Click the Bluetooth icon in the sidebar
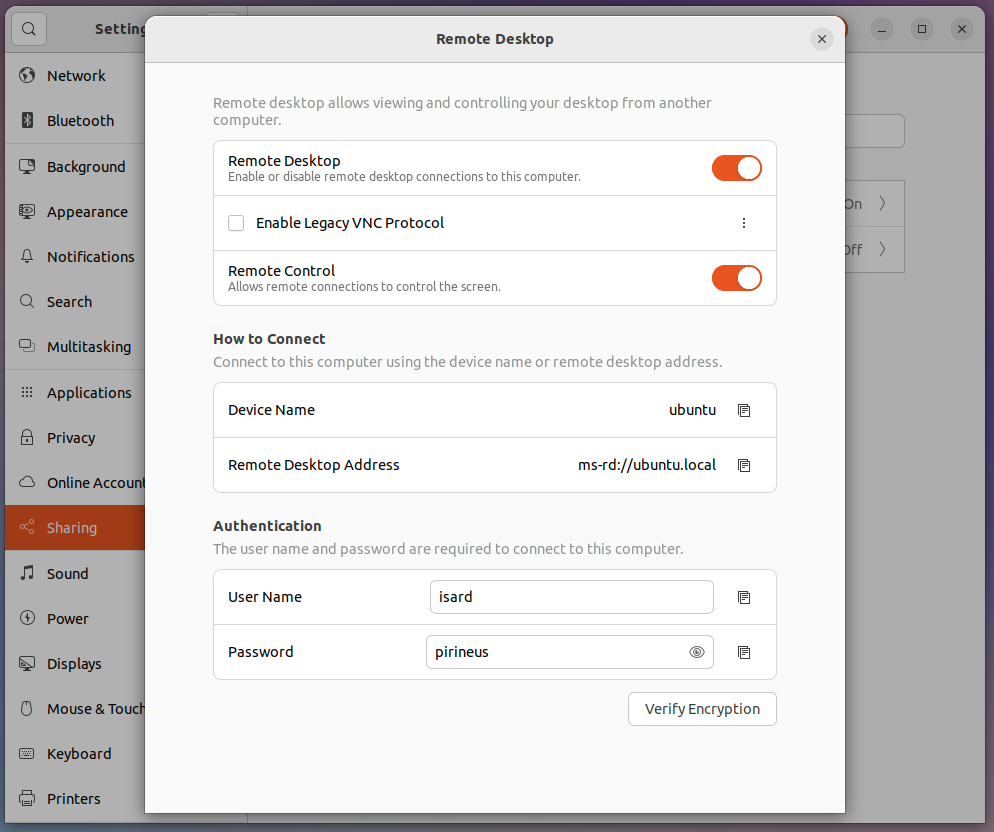The image size is (994, 832). [x=28, y=121]
